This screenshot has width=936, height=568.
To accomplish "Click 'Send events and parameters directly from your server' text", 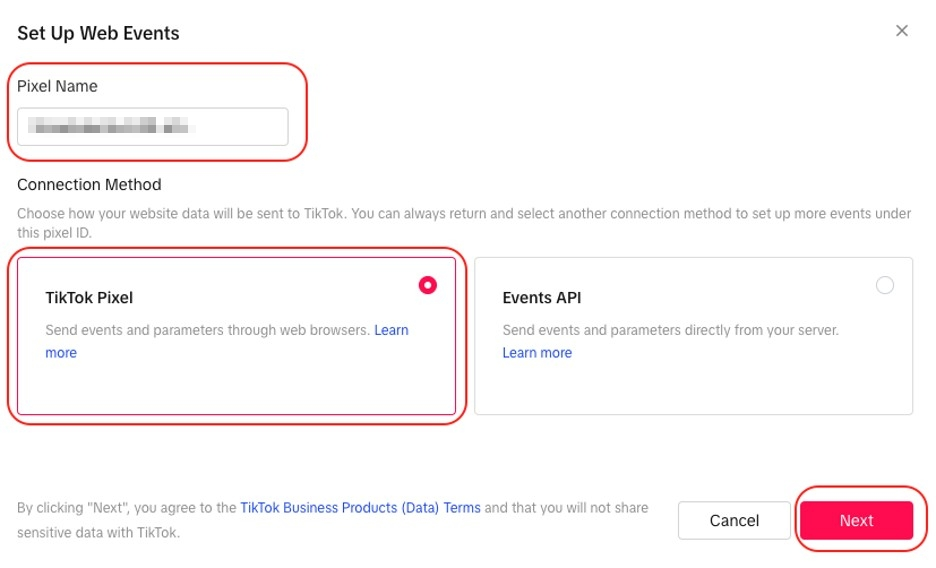I will (670, 330).
